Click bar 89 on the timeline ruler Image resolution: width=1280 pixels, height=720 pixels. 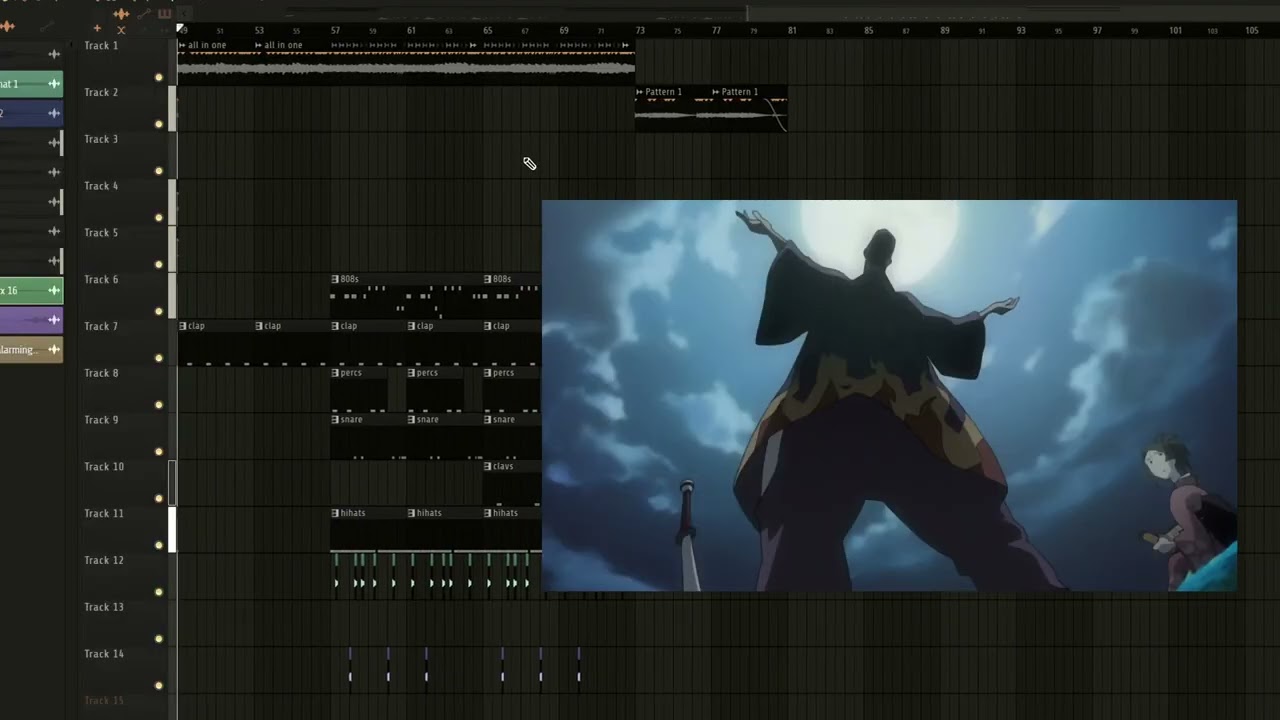click(945, 31)
